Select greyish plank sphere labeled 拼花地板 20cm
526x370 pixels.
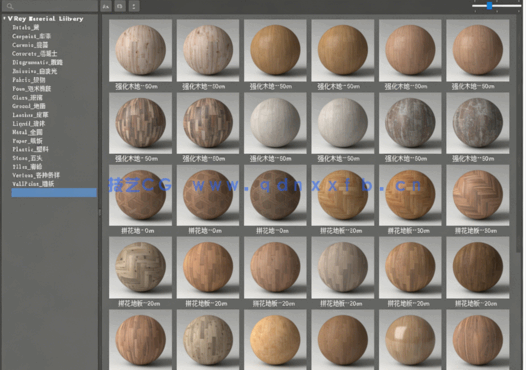(x=343, y=268)
